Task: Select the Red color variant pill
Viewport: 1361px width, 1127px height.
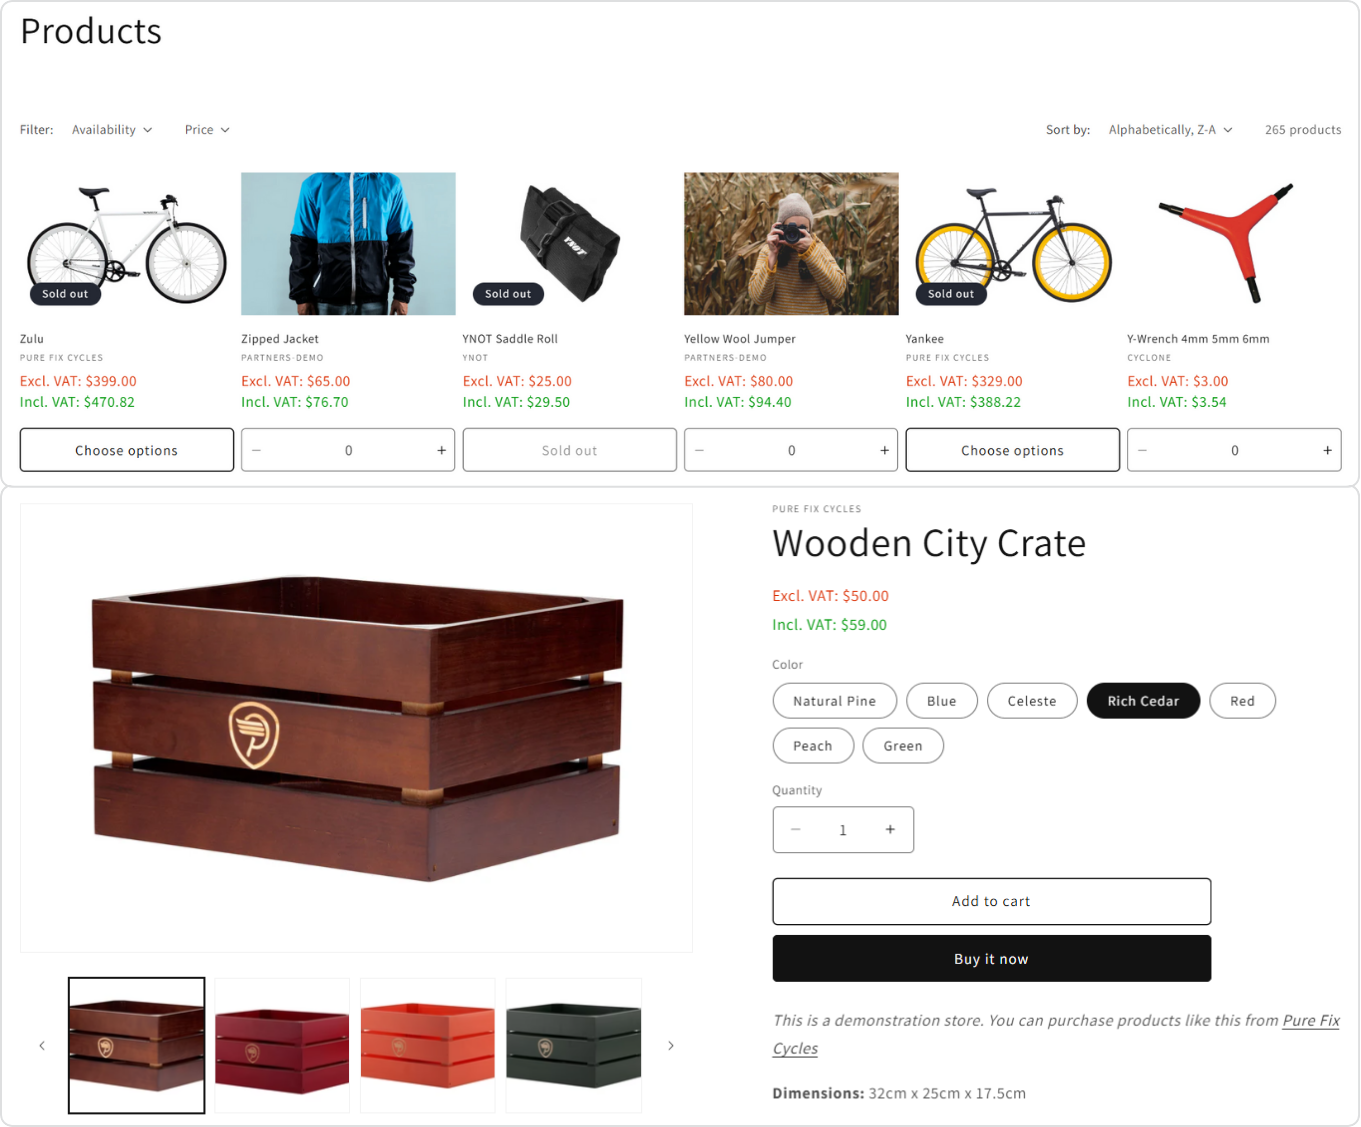Action: coord(1242,701)
